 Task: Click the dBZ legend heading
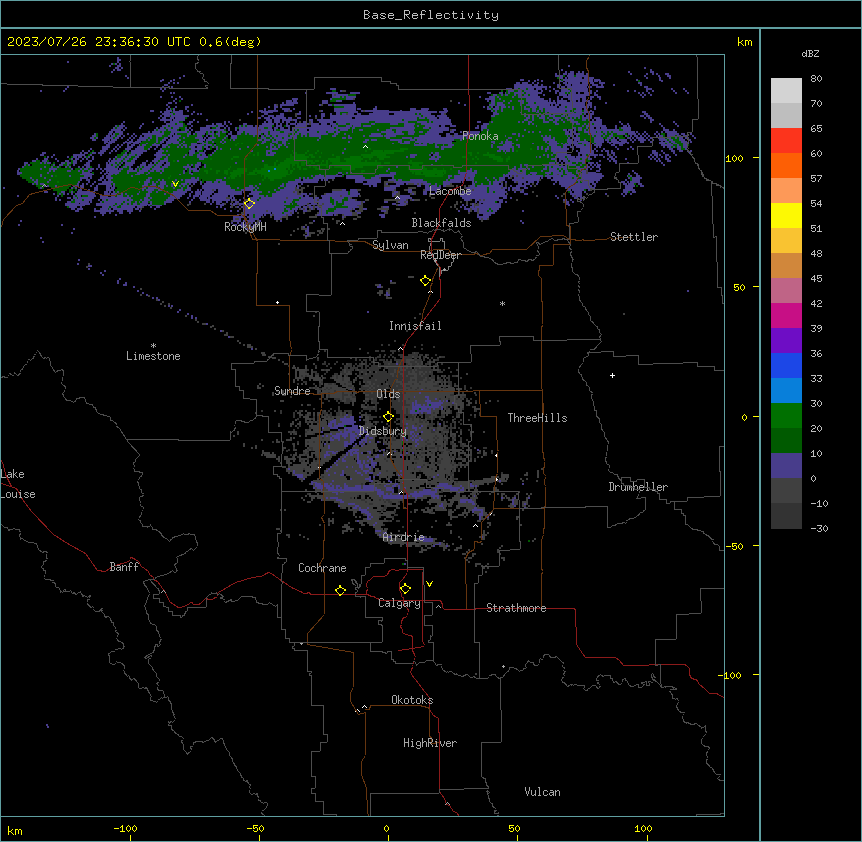(x=810, y=53)
